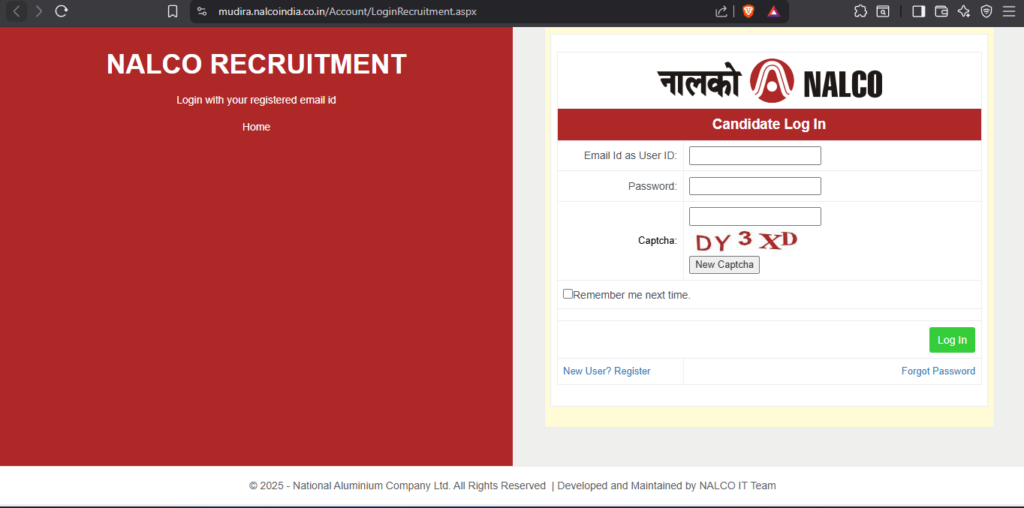This screenshot has height=508, width=1024.
Task: Reload the page using the refresh icon
Action: [x=61, y=11]
